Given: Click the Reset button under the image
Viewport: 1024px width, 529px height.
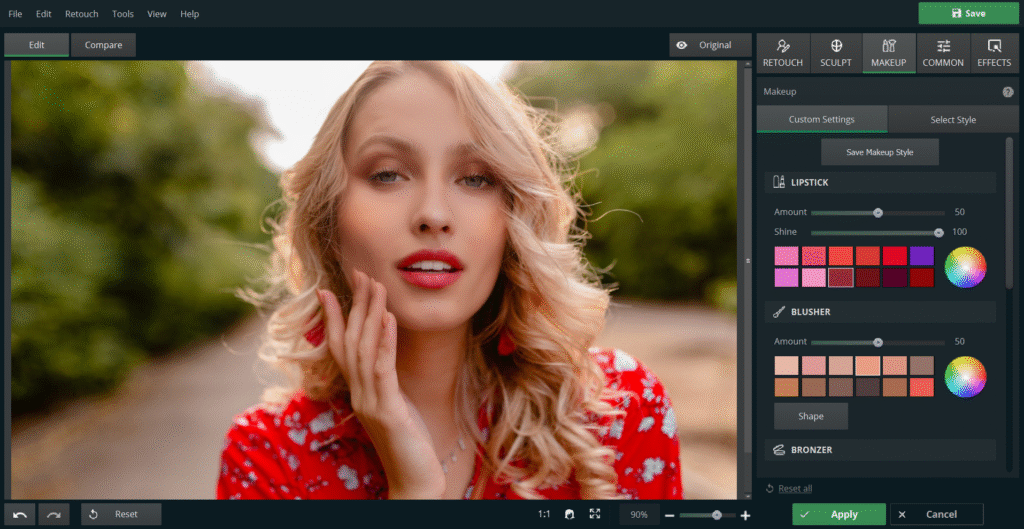Looking at the screenshot, I should (x=121, y=515).
